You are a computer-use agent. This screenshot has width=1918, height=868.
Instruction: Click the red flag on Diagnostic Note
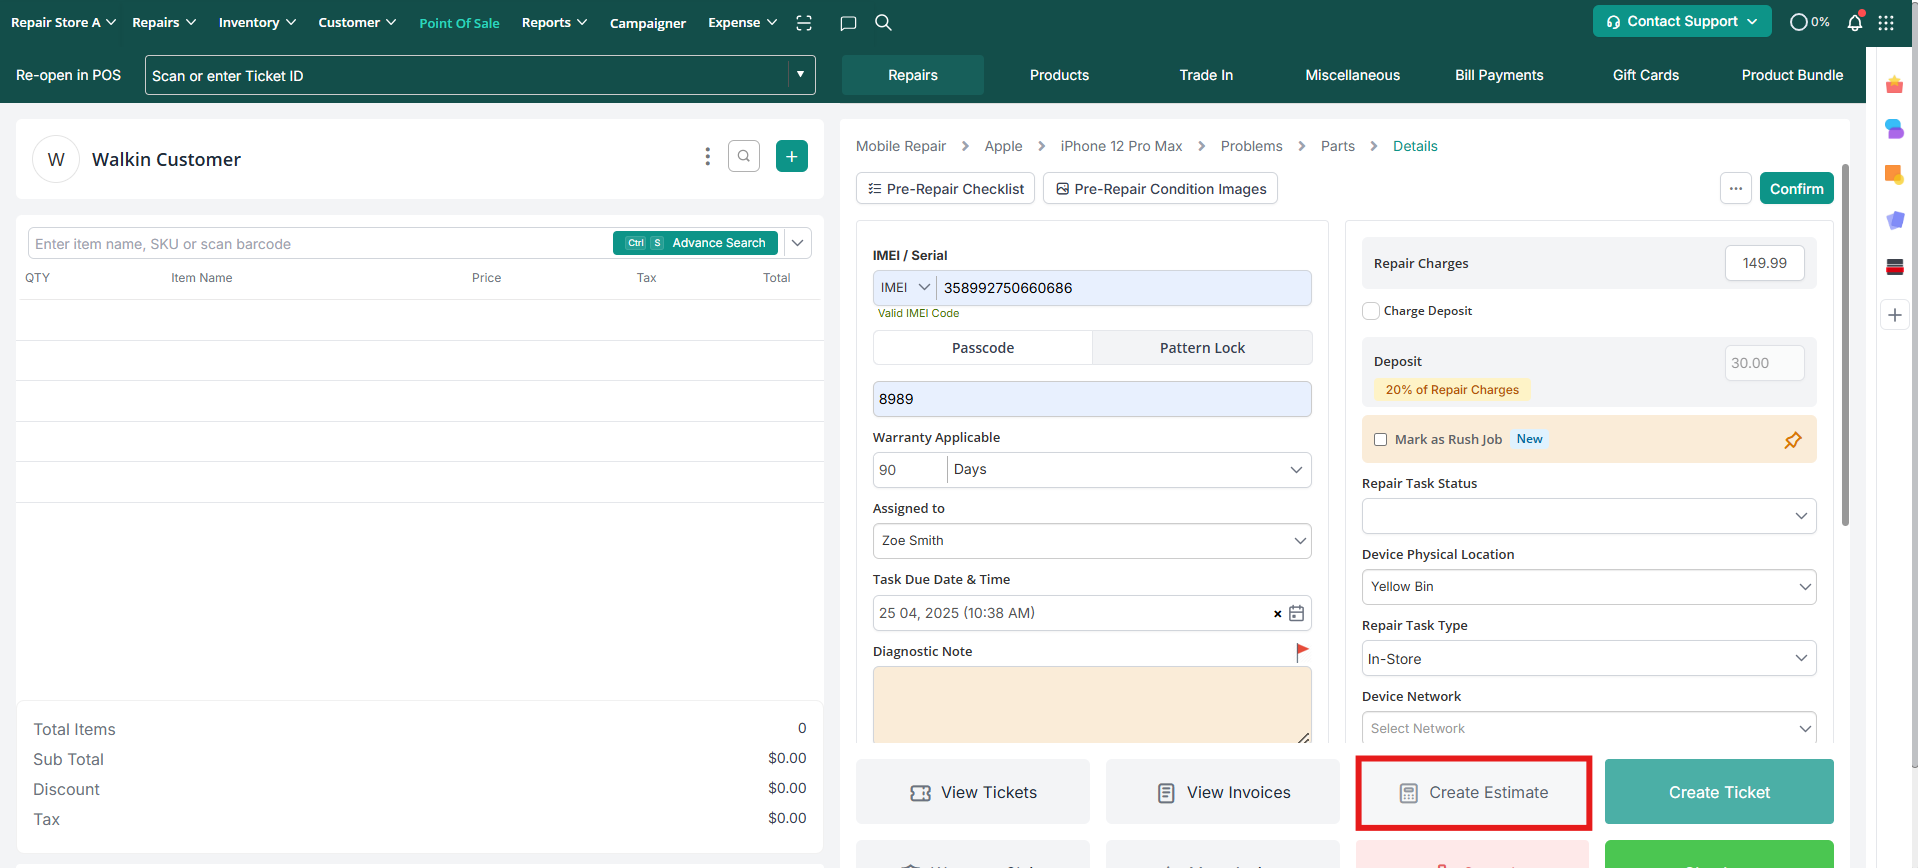(x=1302, y=652)
